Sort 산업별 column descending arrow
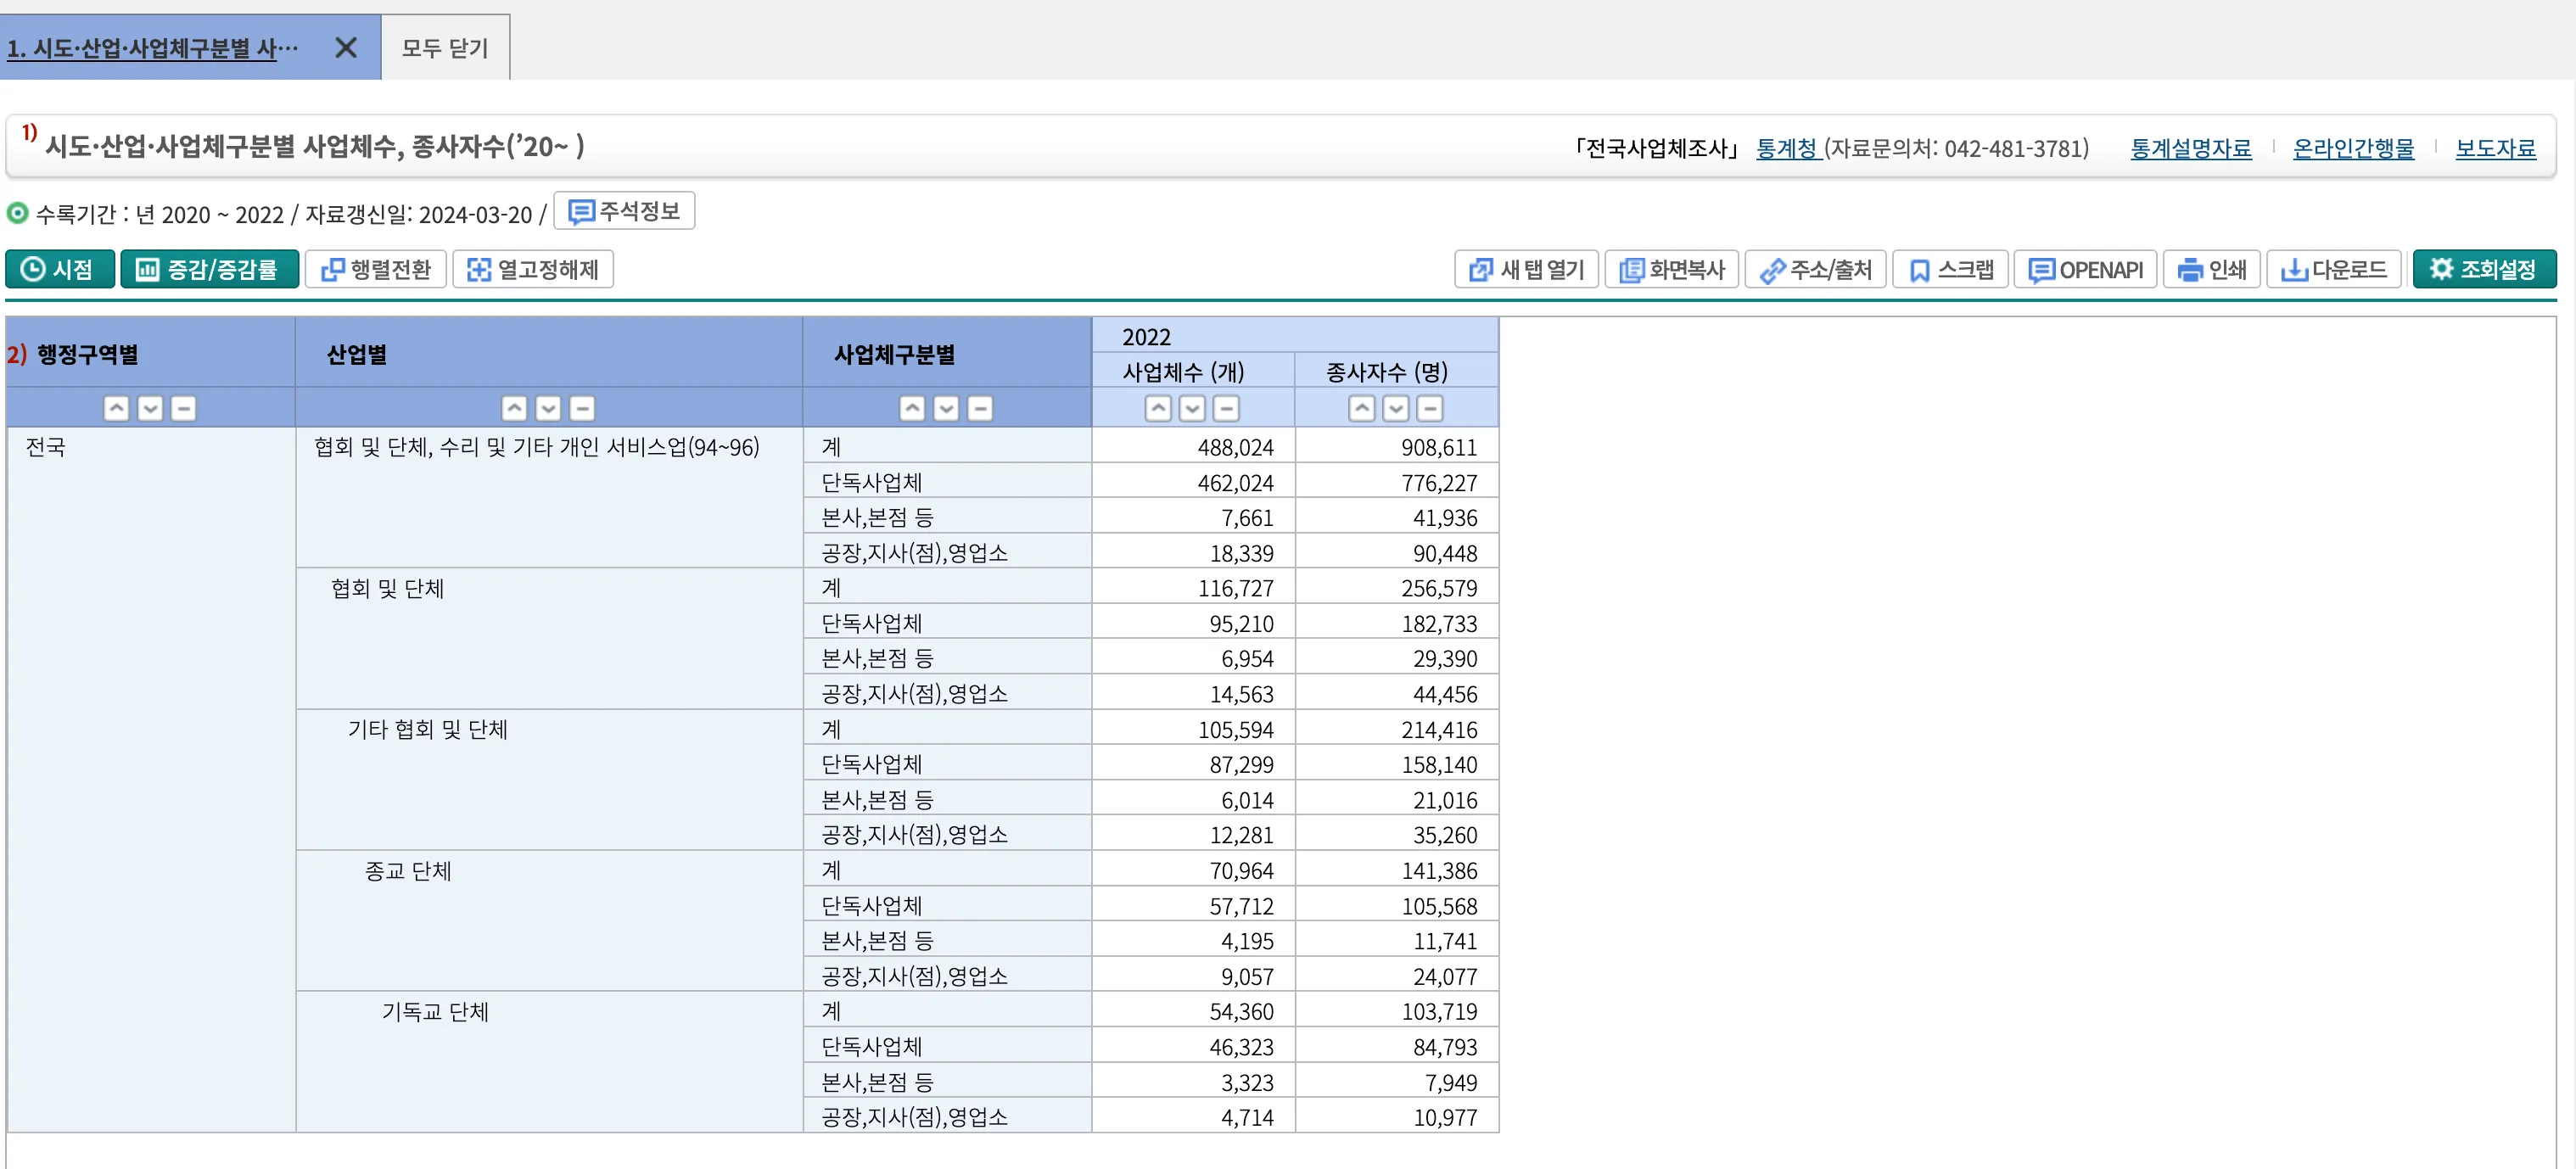 [548, 408]
